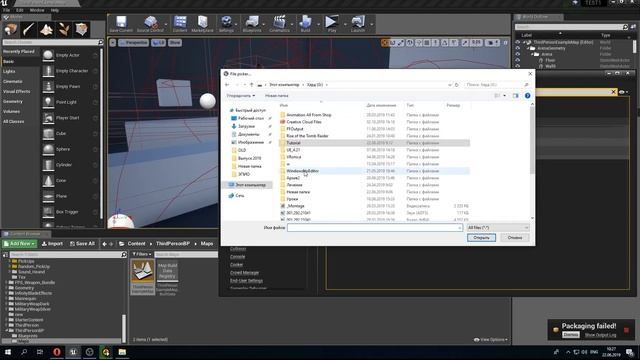Image resolution: width=640 pixels, height=360 pixels.
Task: Open the File menu
Action: coord(6,10)
